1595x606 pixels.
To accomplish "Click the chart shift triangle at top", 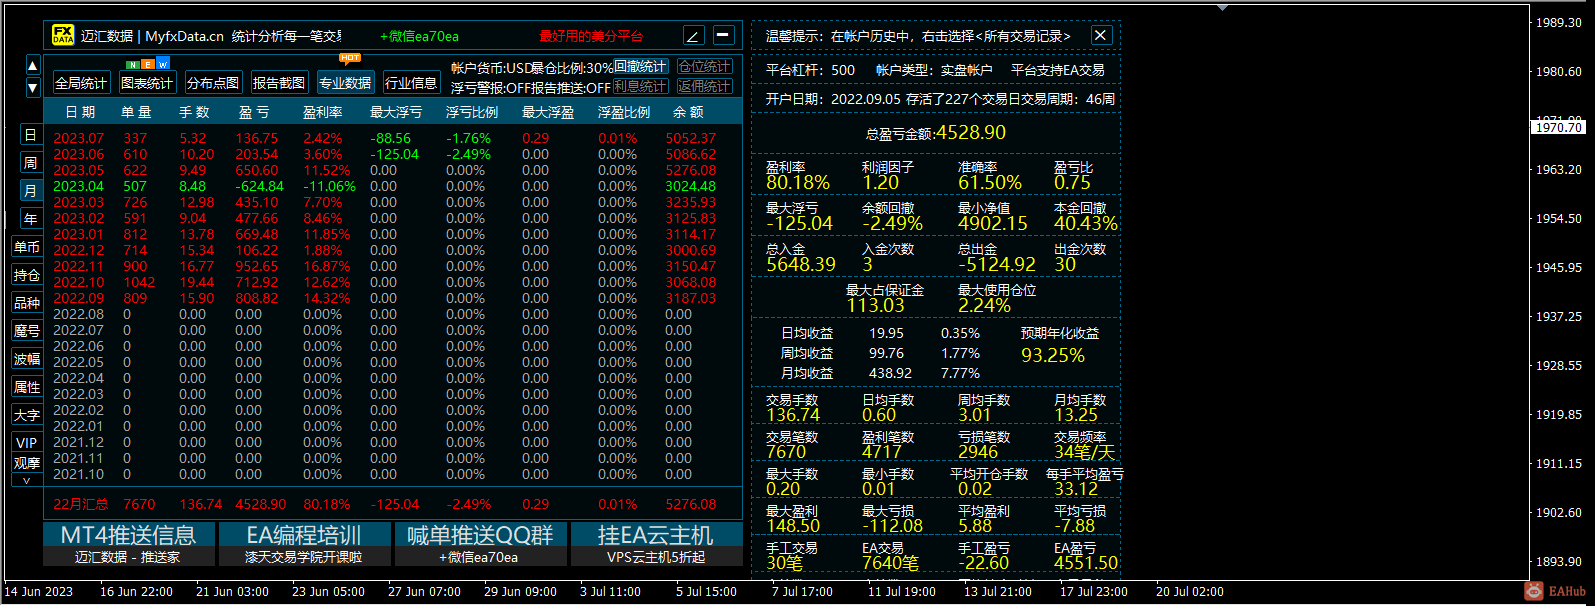I will tap(1223, 7).
